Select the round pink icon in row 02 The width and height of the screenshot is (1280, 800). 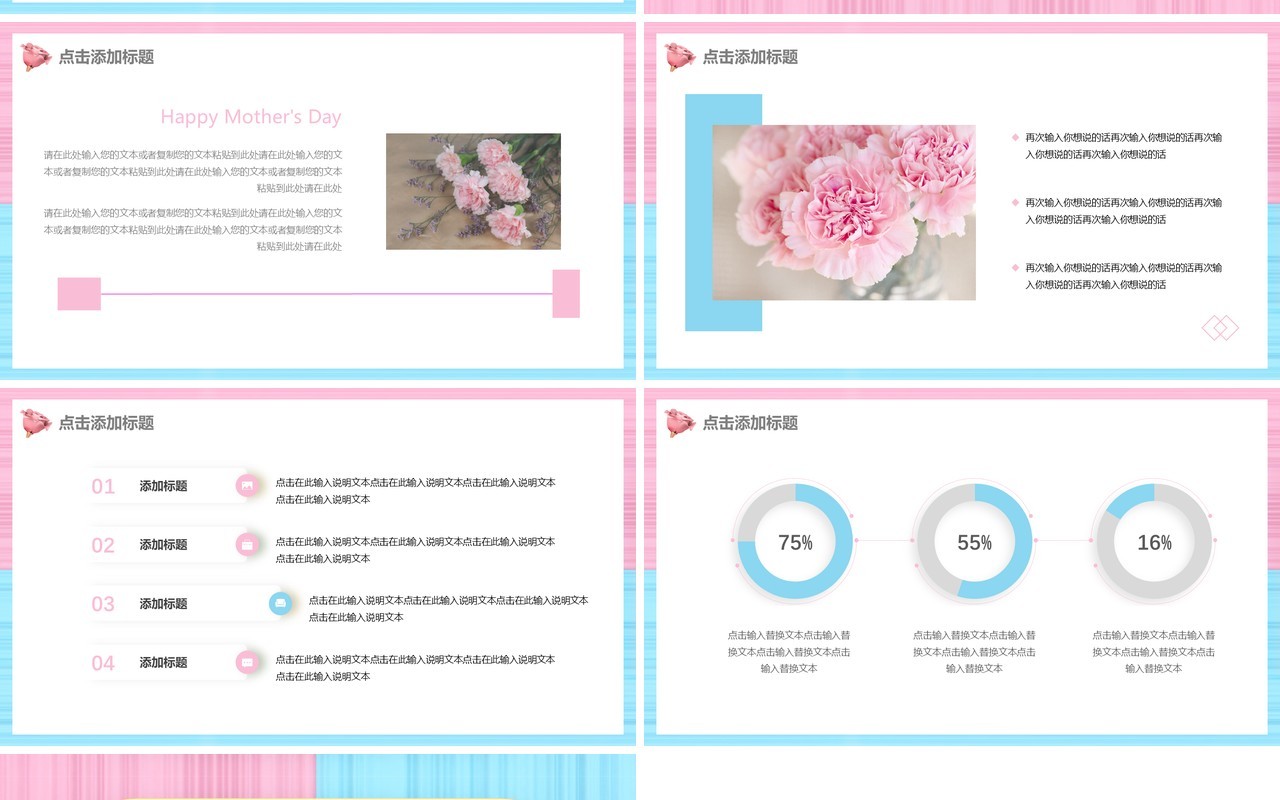(x=248, y=545)
